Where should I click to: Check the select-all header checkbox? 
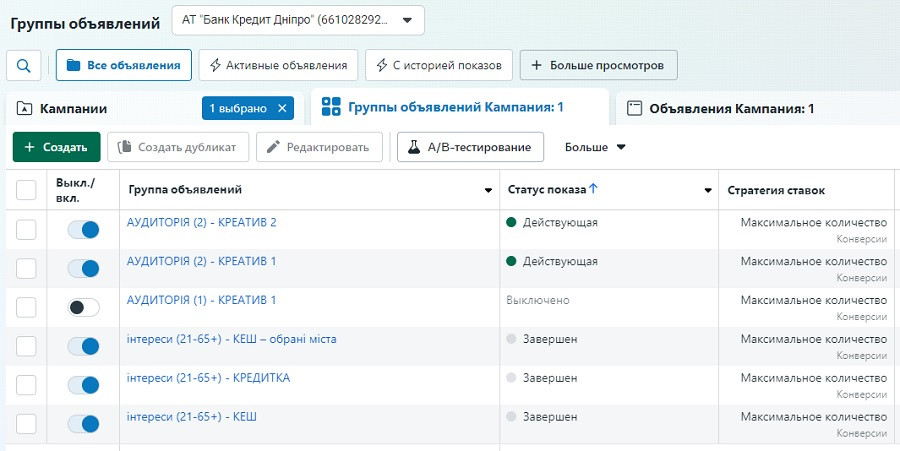[x=26, y=190]
